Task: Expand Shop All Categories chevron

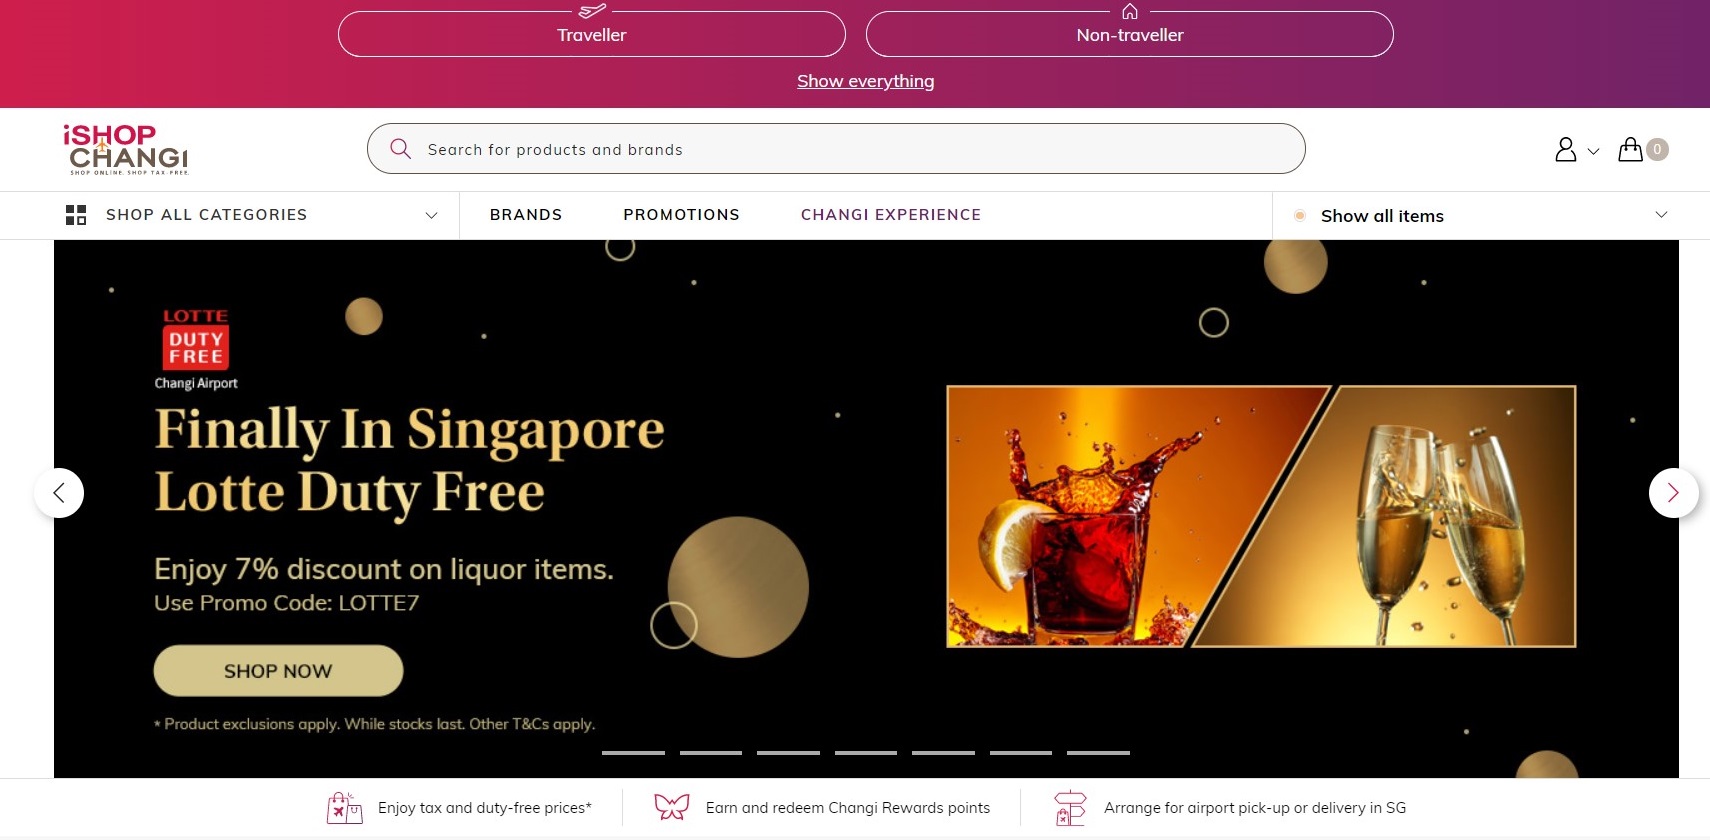Action: pos(432,215)
